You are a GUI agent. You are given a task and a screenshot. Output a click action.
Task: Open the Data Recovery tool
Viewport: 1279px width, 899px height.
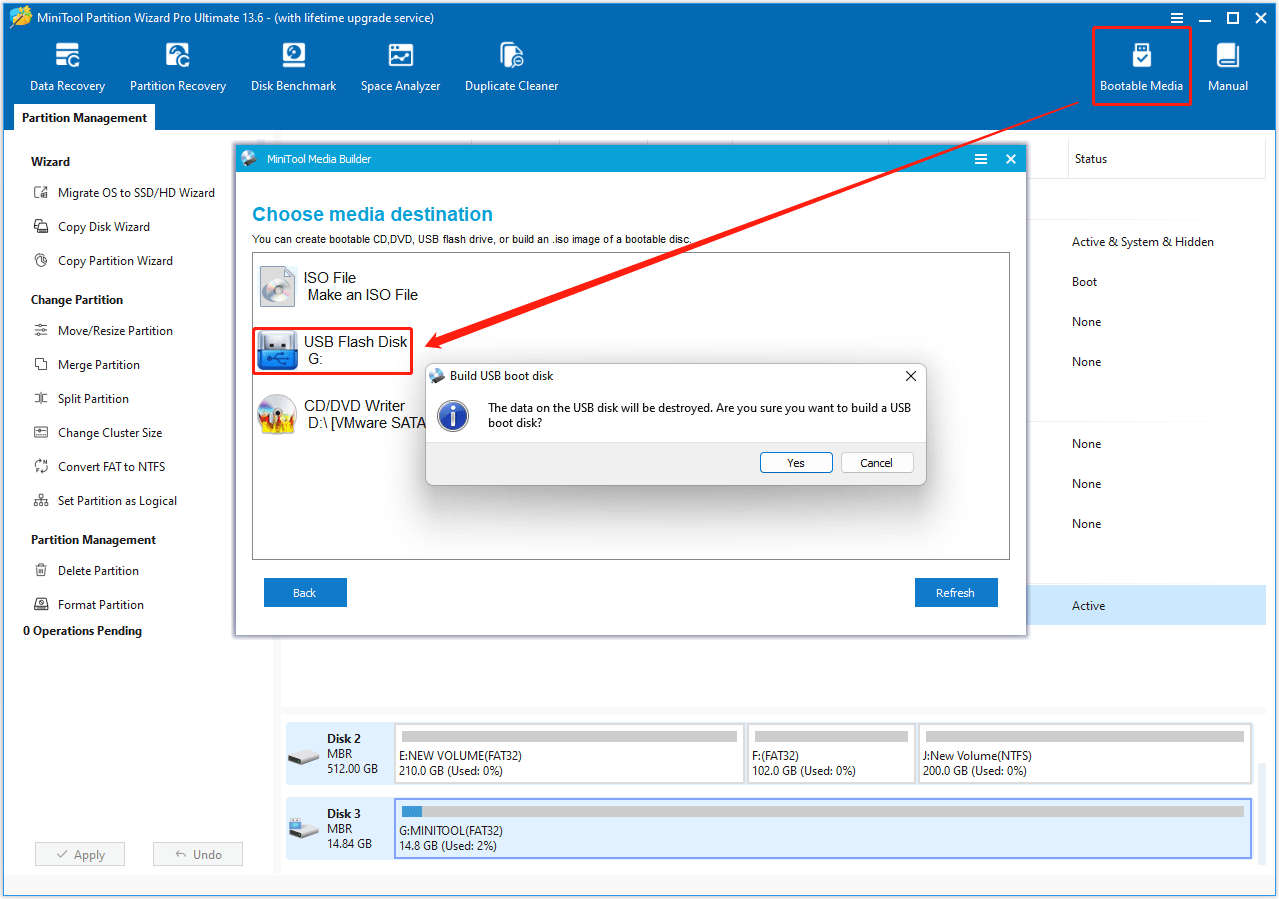67,68
